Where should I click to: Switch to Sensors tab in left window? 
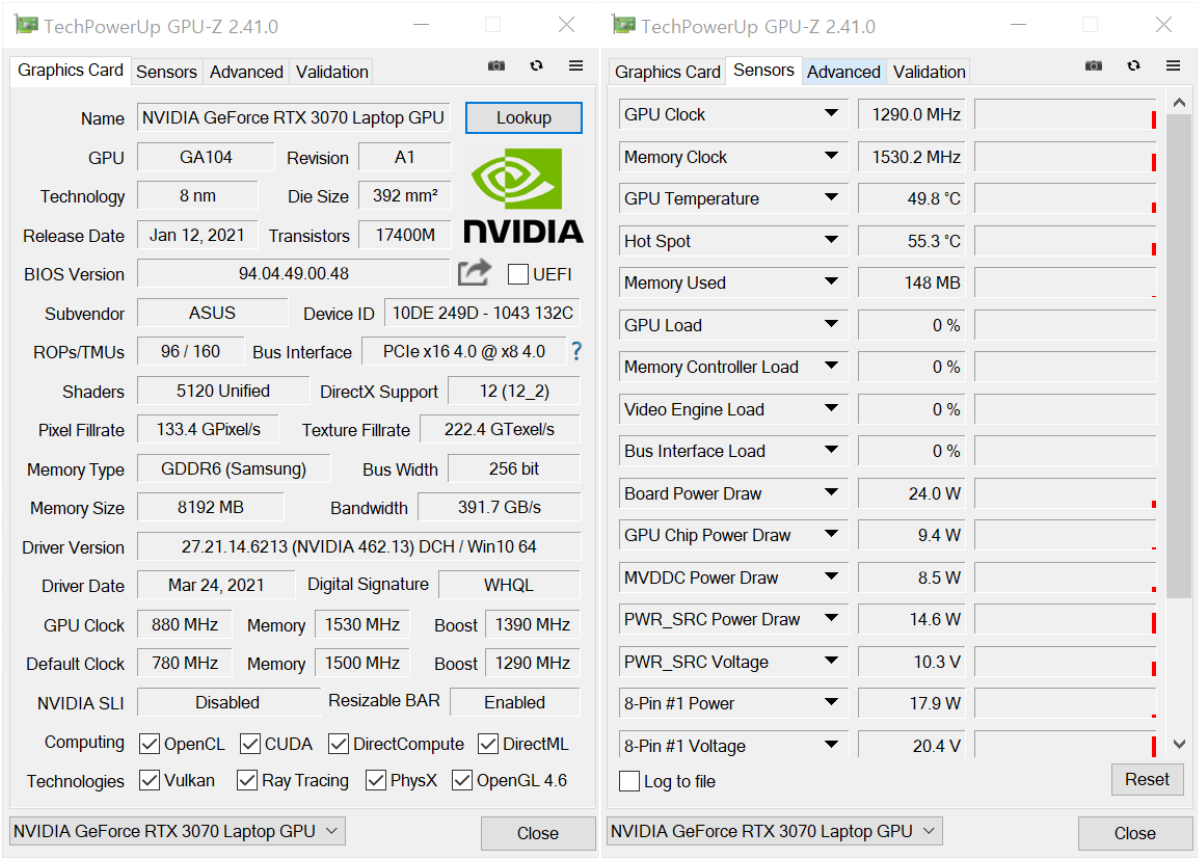(167, 72)
